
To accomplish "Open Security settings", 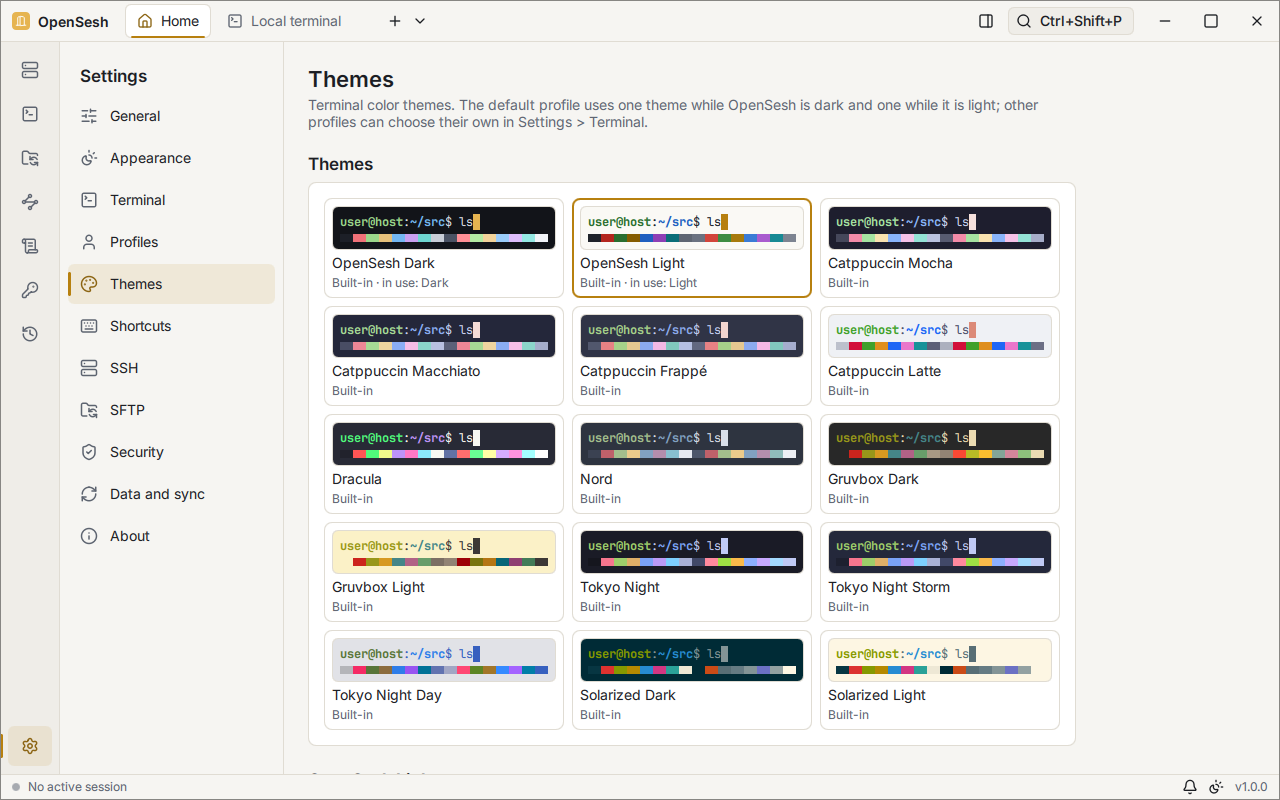I will (x=171, y=452).
